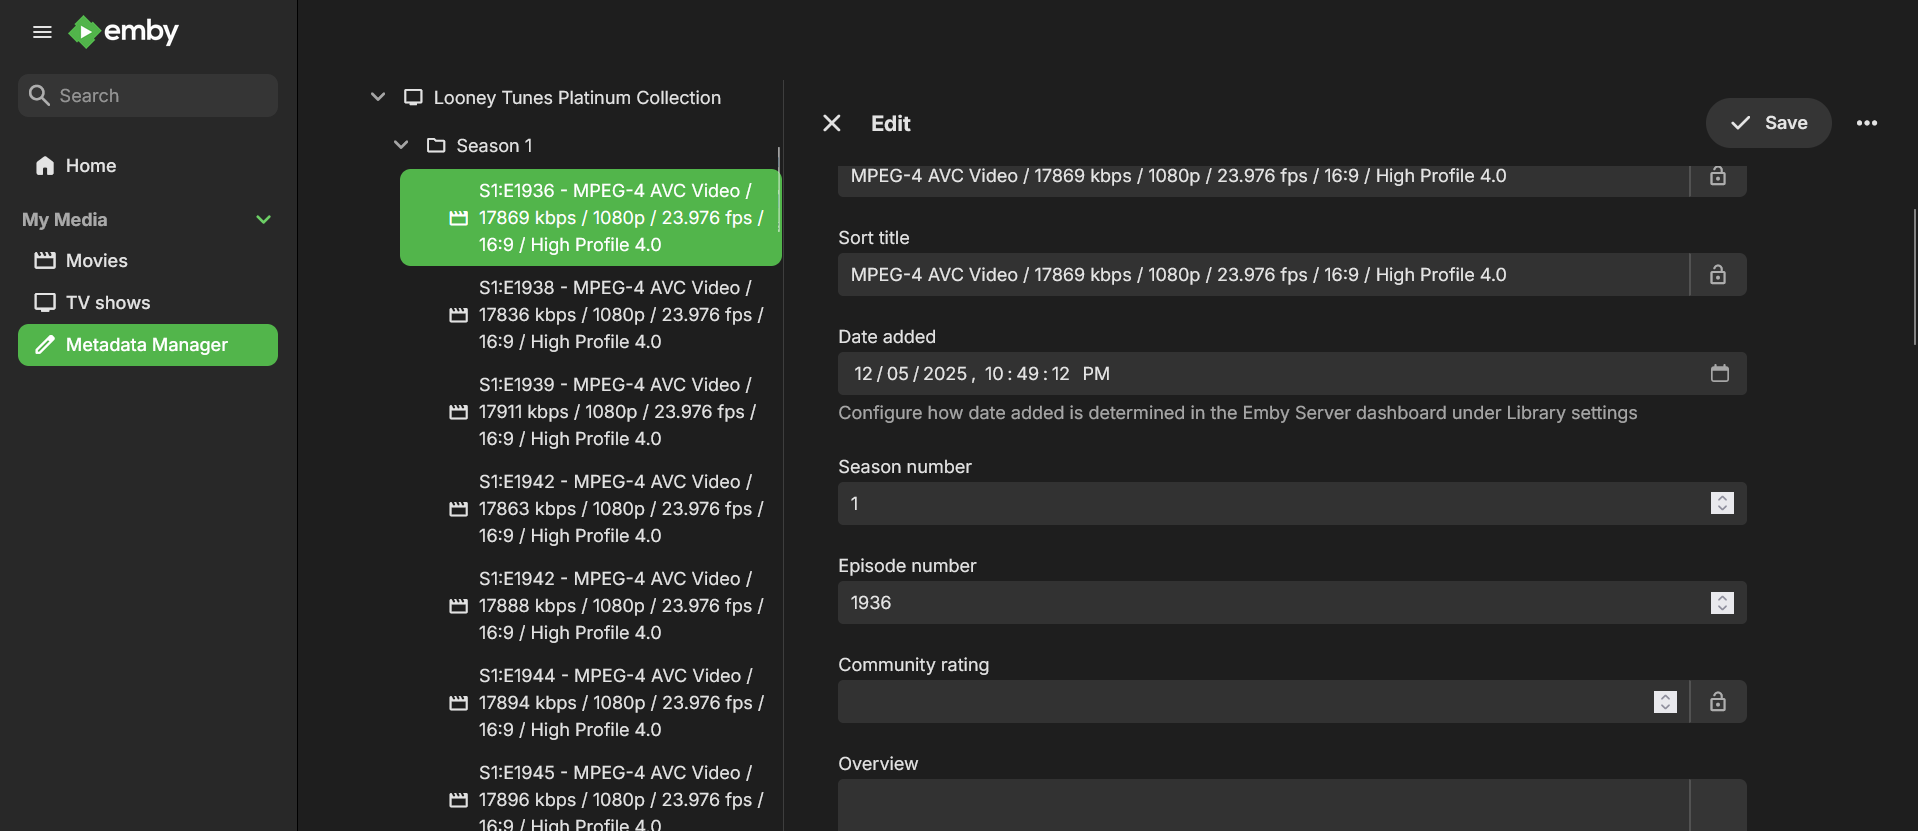Open Movies library in the sidebar
The height and width of the screenshot is (831, 1918).
[x=96, y=261]
